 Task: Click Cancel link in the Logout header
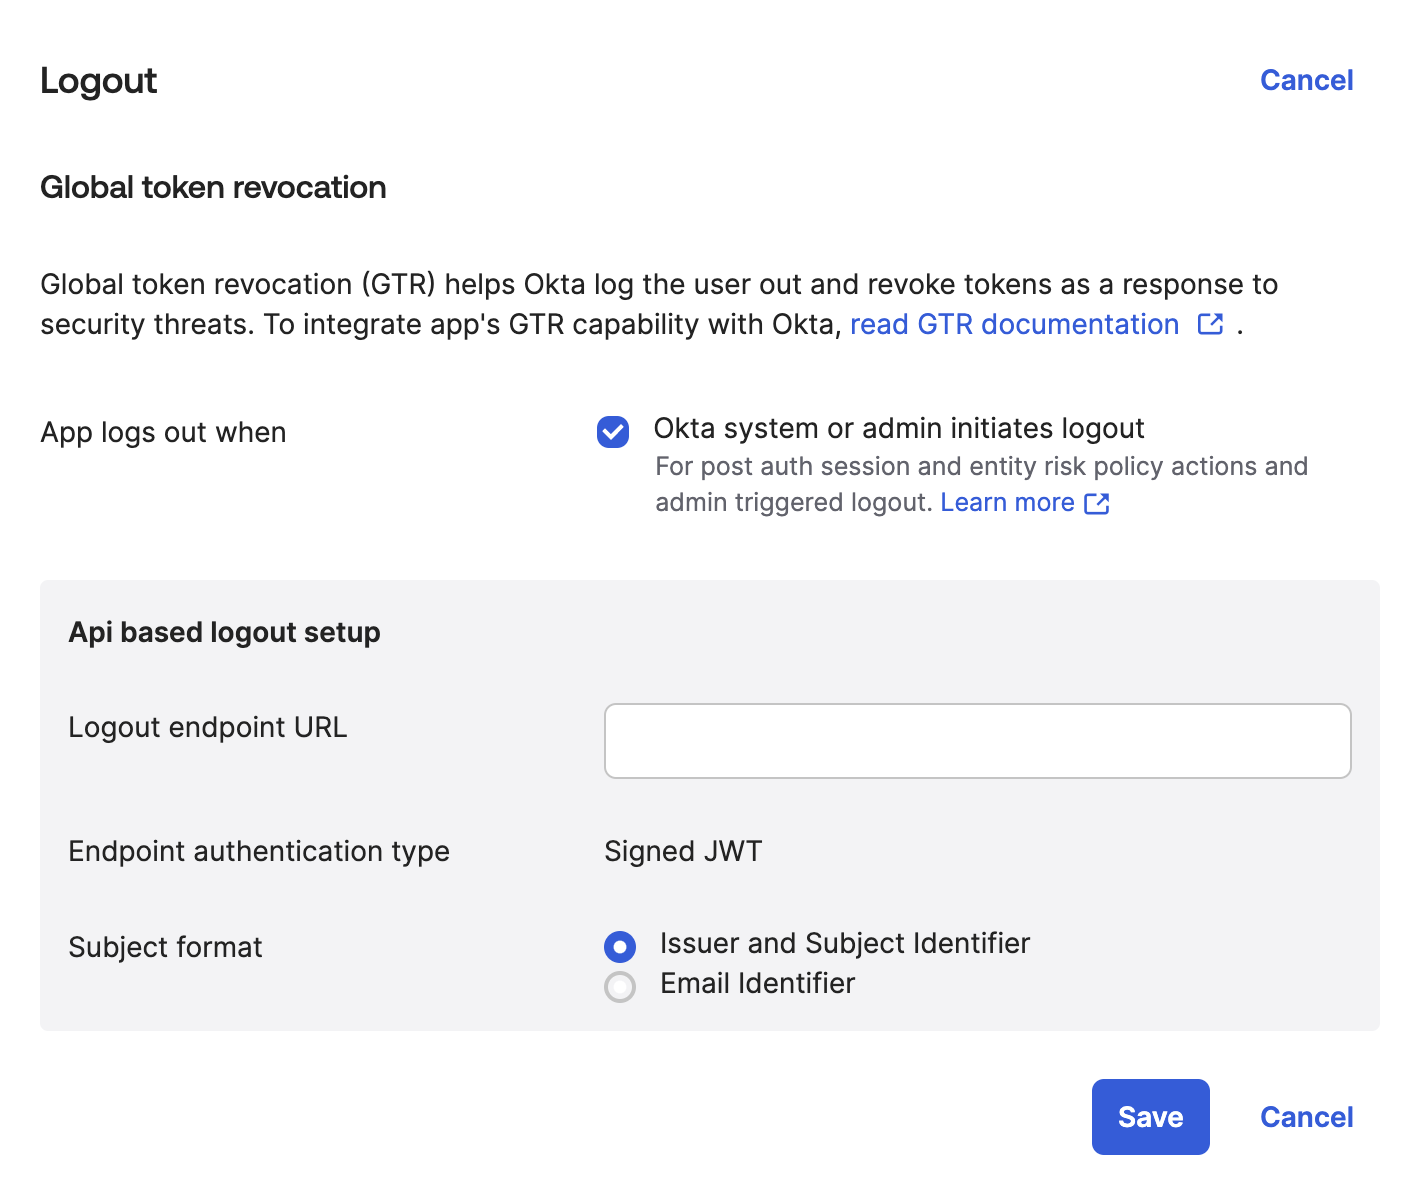click(x=1306, y=80)
